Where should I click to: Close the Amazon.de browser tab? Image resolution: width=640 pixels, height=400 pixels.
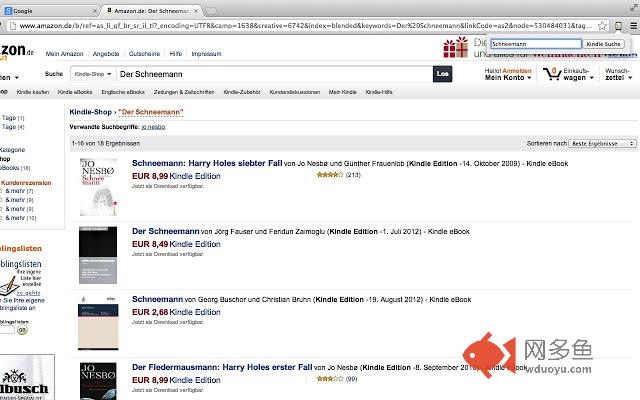pos(196,11)
